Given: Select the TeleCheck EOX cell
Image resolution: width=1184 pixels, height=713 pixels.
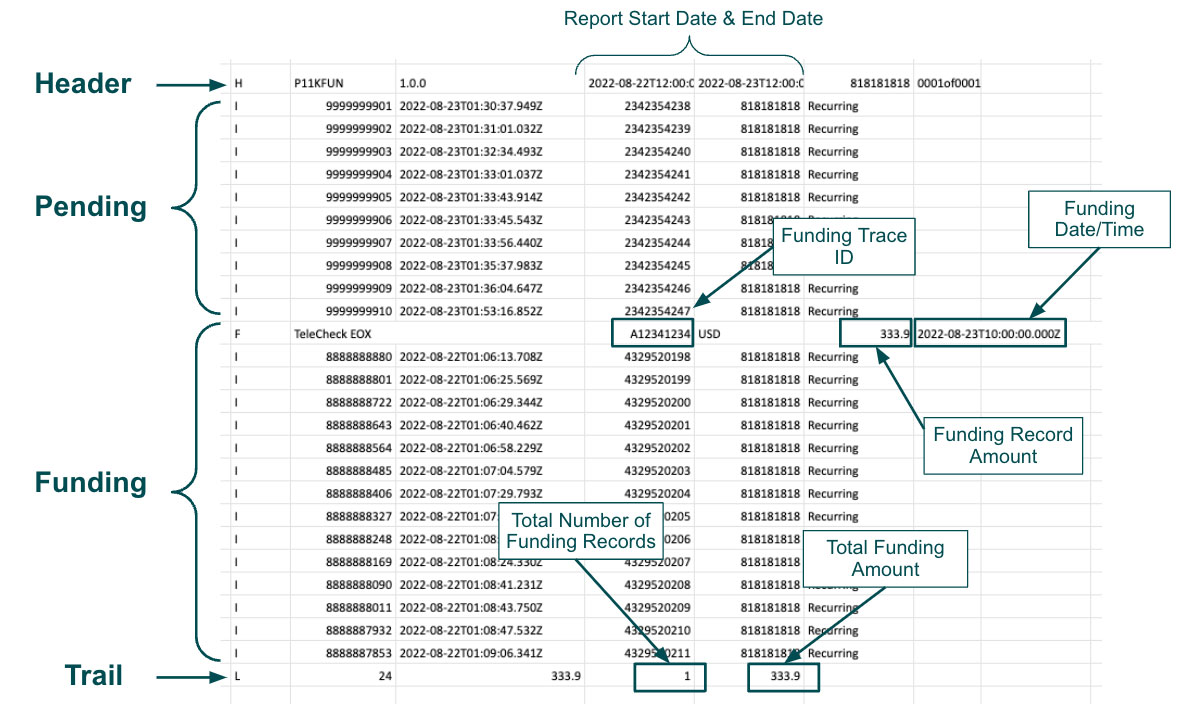Looking at the screenshot, I should 332,334.
